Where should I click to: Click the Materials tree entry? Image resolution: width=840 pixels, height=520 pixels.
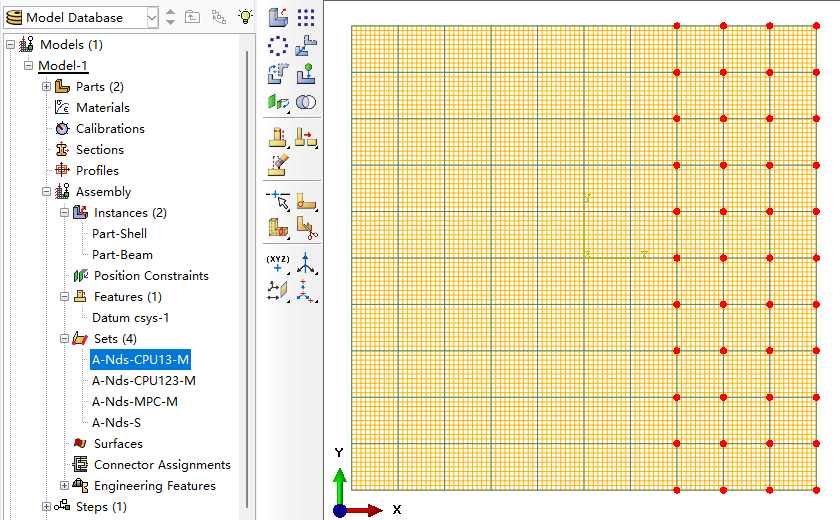click(103, 108)
